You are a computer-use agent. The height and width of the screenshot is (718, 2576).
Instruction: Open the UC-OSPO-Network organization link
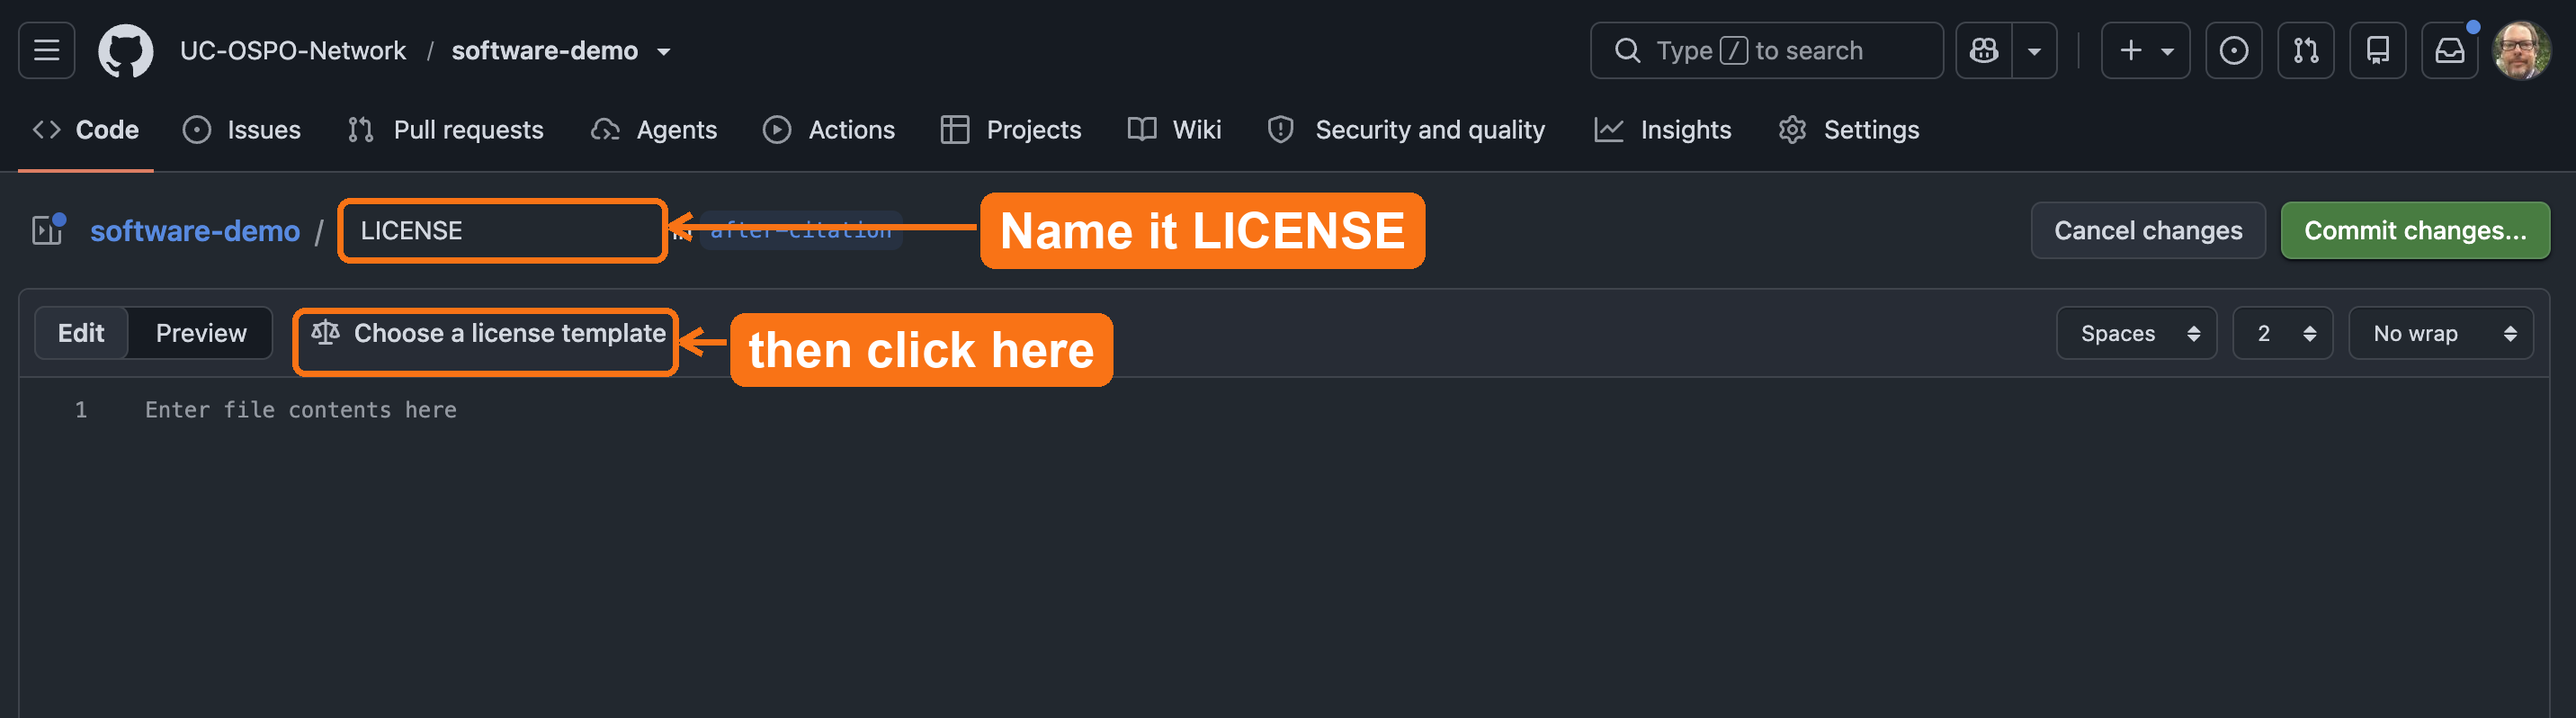[293, 50]
